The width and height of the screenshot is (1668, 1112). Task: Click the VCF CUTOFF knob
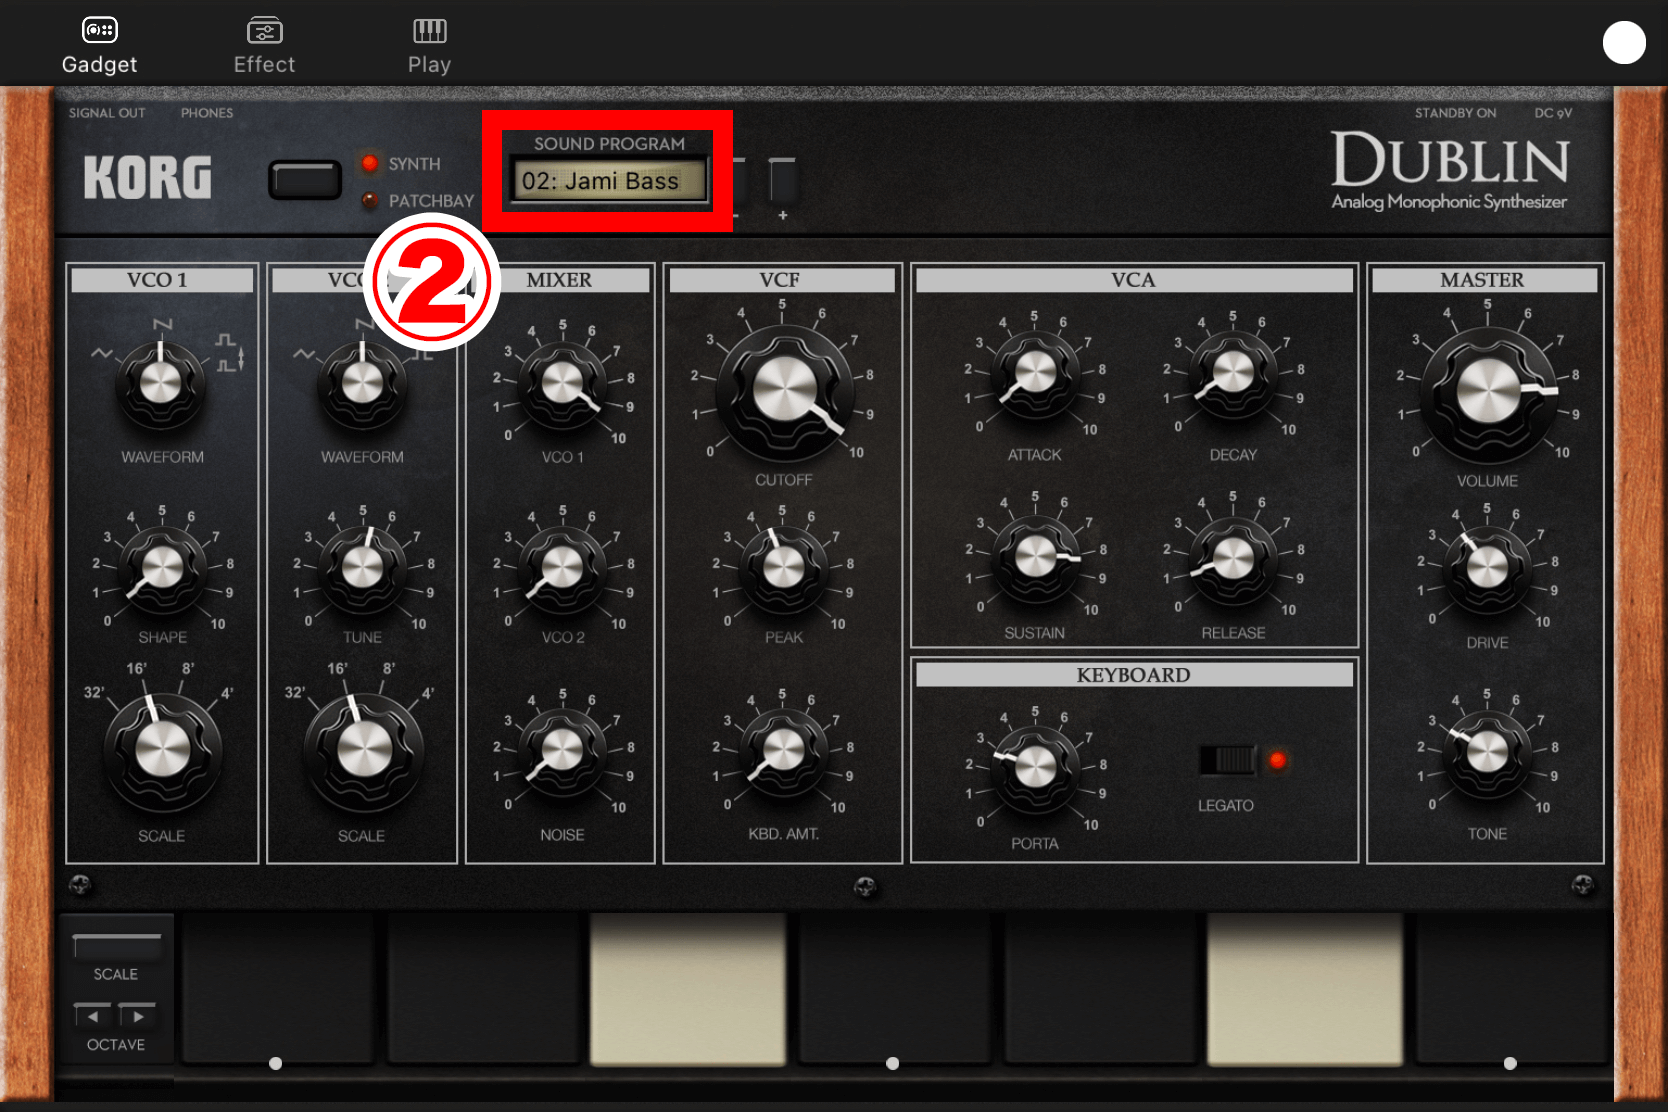(x=785, y=391)
